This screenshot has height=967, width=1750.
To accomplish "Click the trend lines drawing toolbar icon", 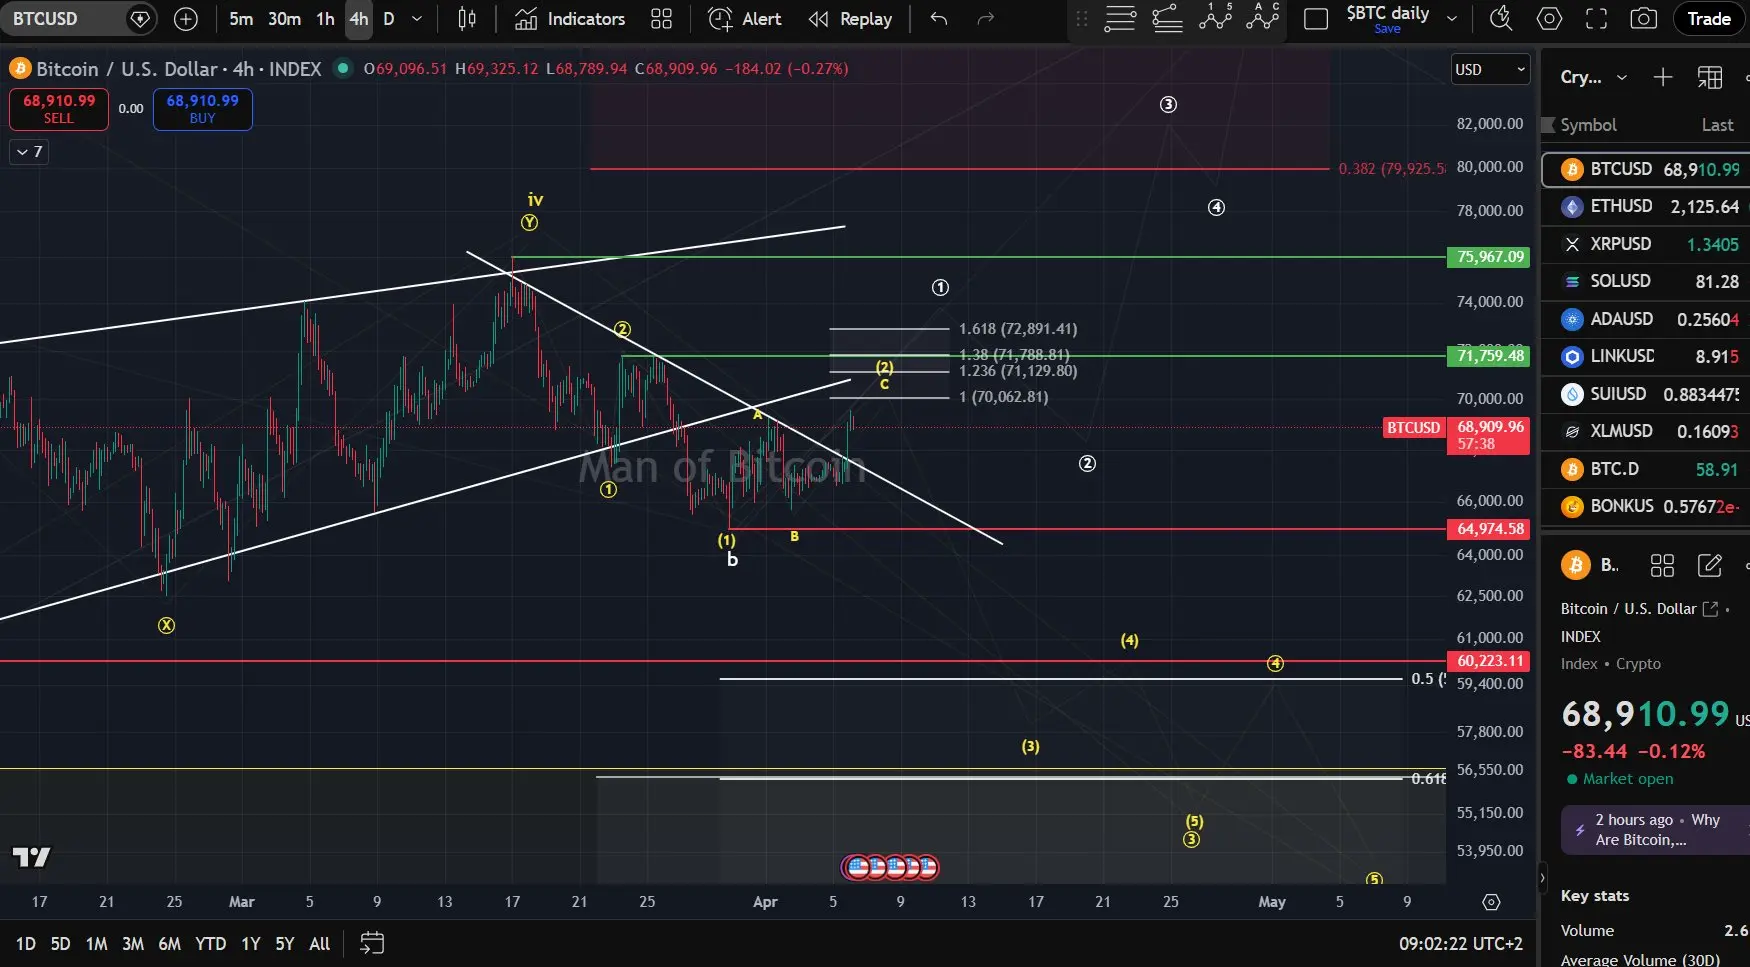I will pos(1167,19).
